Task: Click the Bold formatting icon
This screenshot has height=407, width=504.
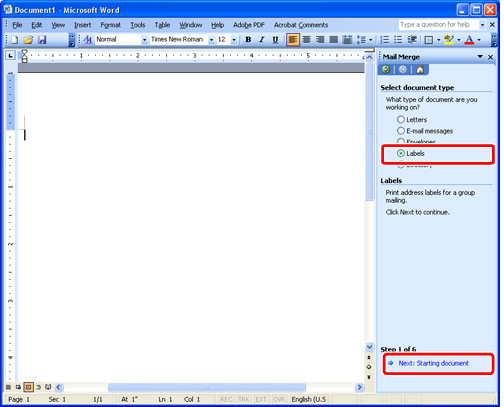Action: coord(248,40)
